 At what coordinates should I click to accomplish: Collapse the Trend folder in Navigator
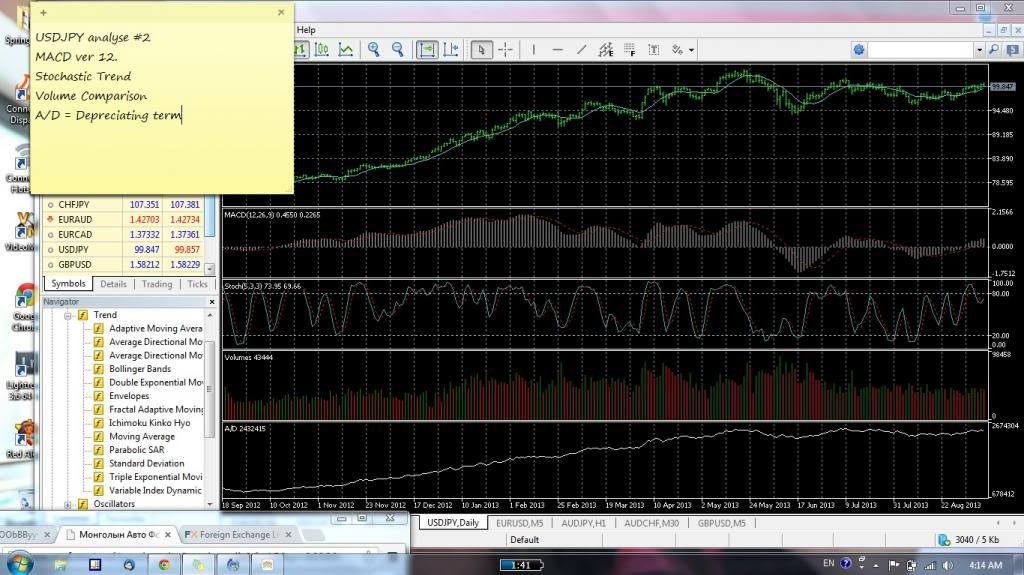[68, 315]
